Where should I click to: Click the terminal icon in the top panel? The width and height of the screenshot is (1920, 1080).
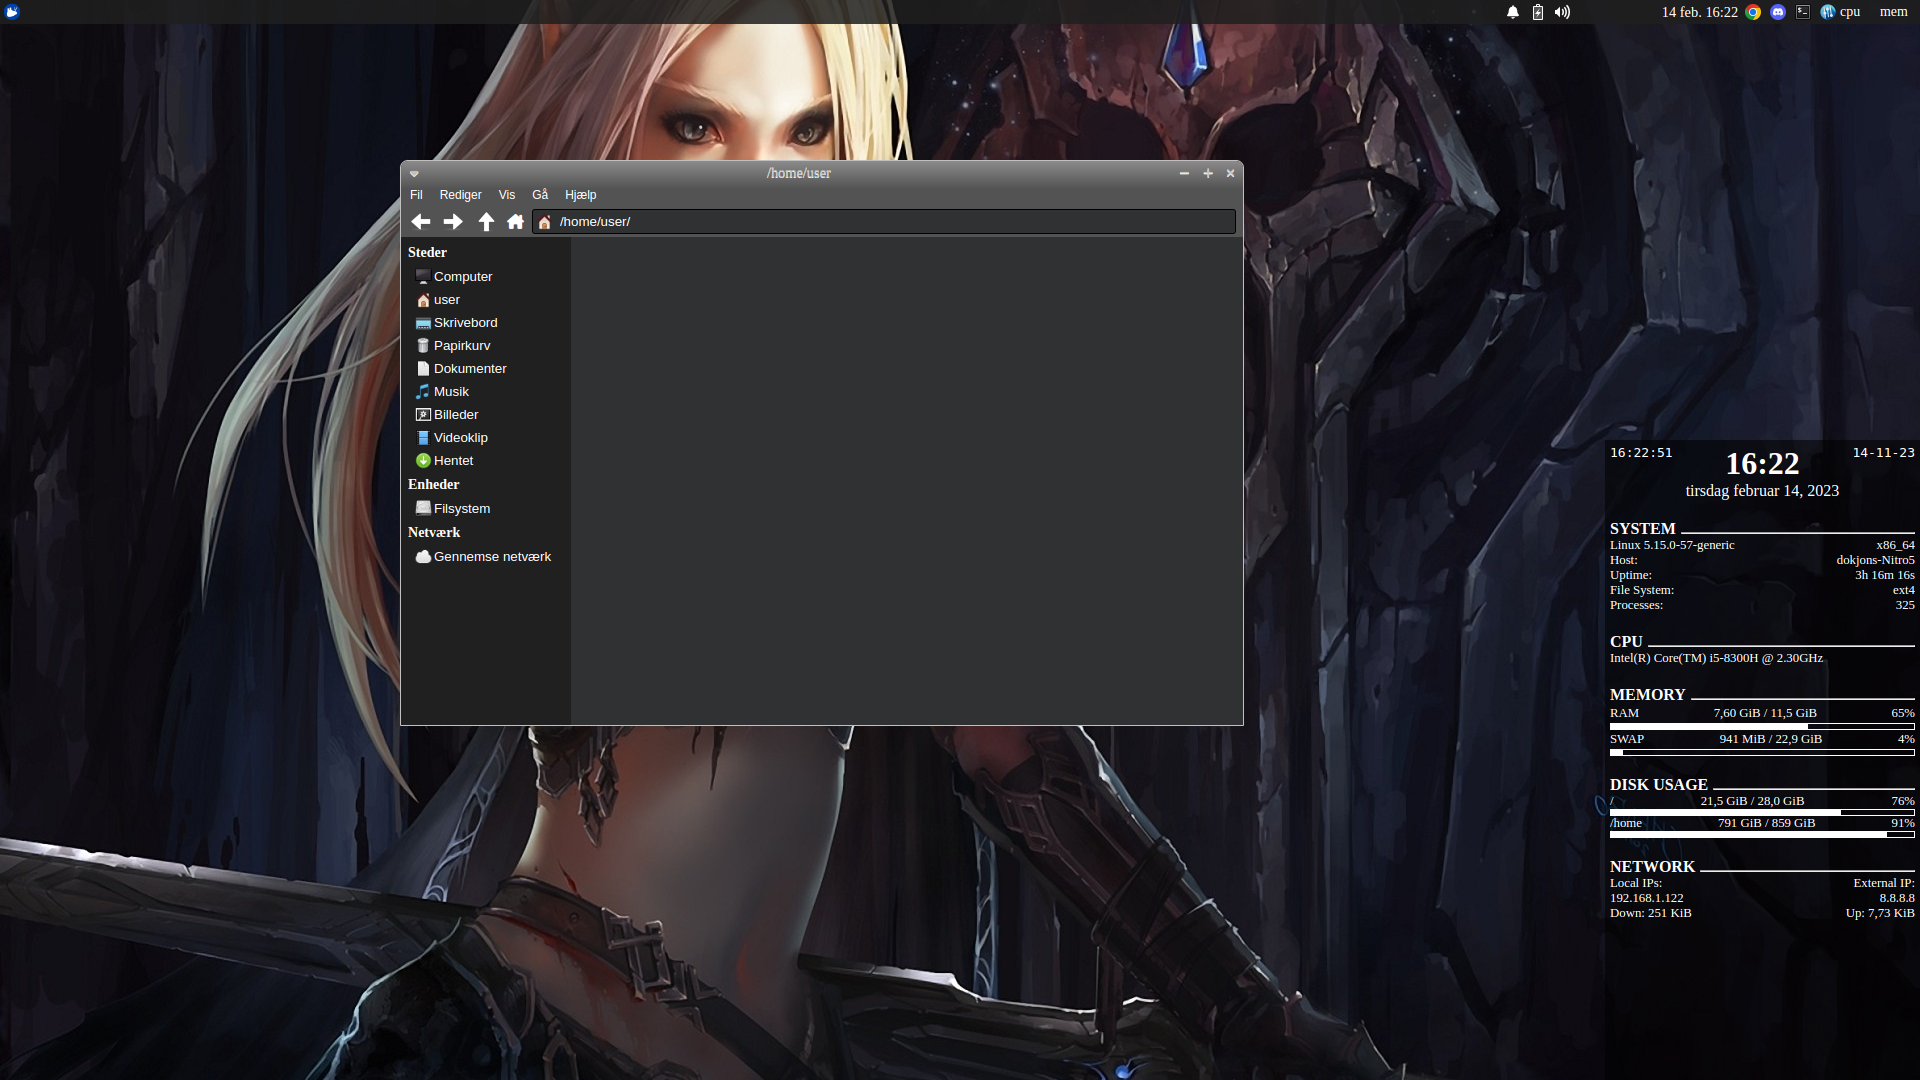[x=1803, y=12]
